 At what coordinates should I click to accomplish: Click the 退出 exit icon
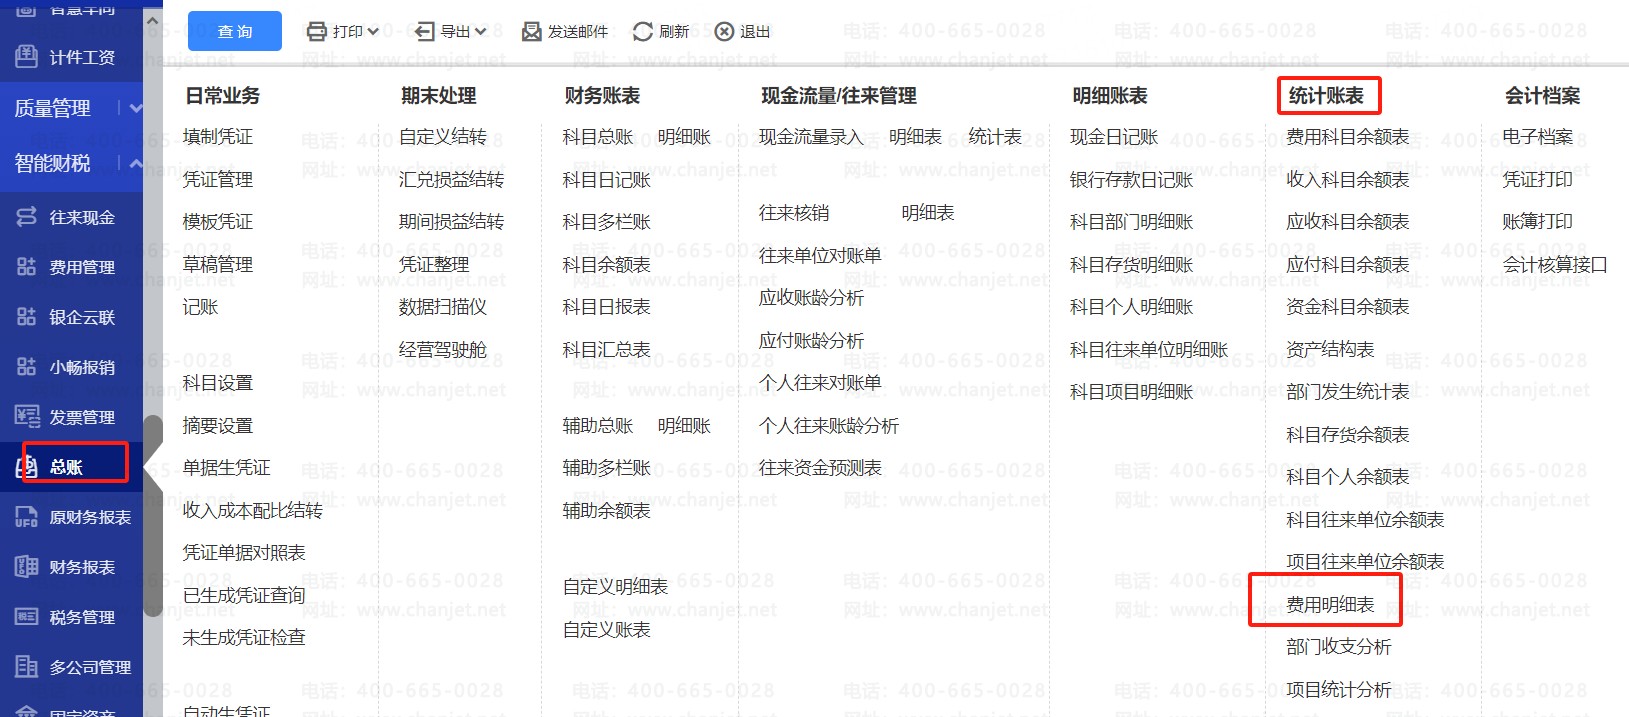coord(725,32)
